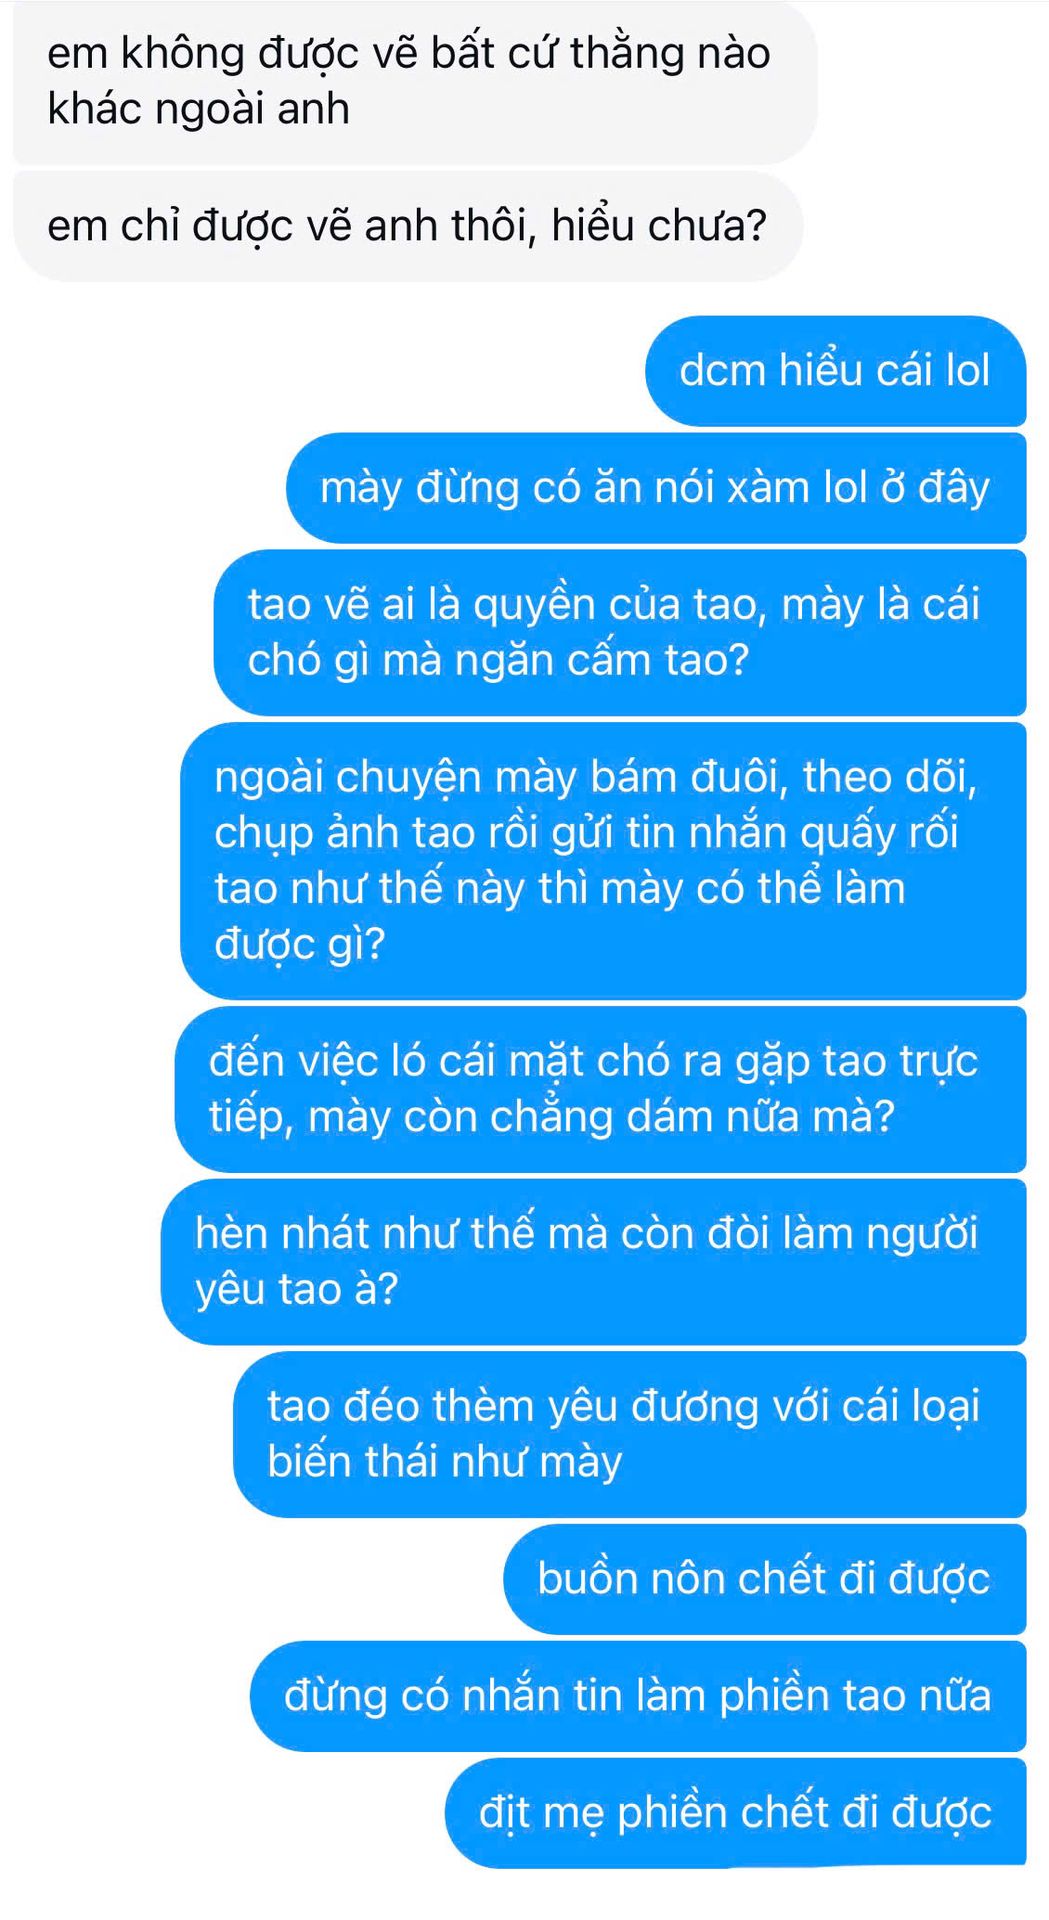The image size is (1049, 1920).
Task: Tap the blue bubble "mày đừng có ăn nói"
Action: [x=656, y=488]
